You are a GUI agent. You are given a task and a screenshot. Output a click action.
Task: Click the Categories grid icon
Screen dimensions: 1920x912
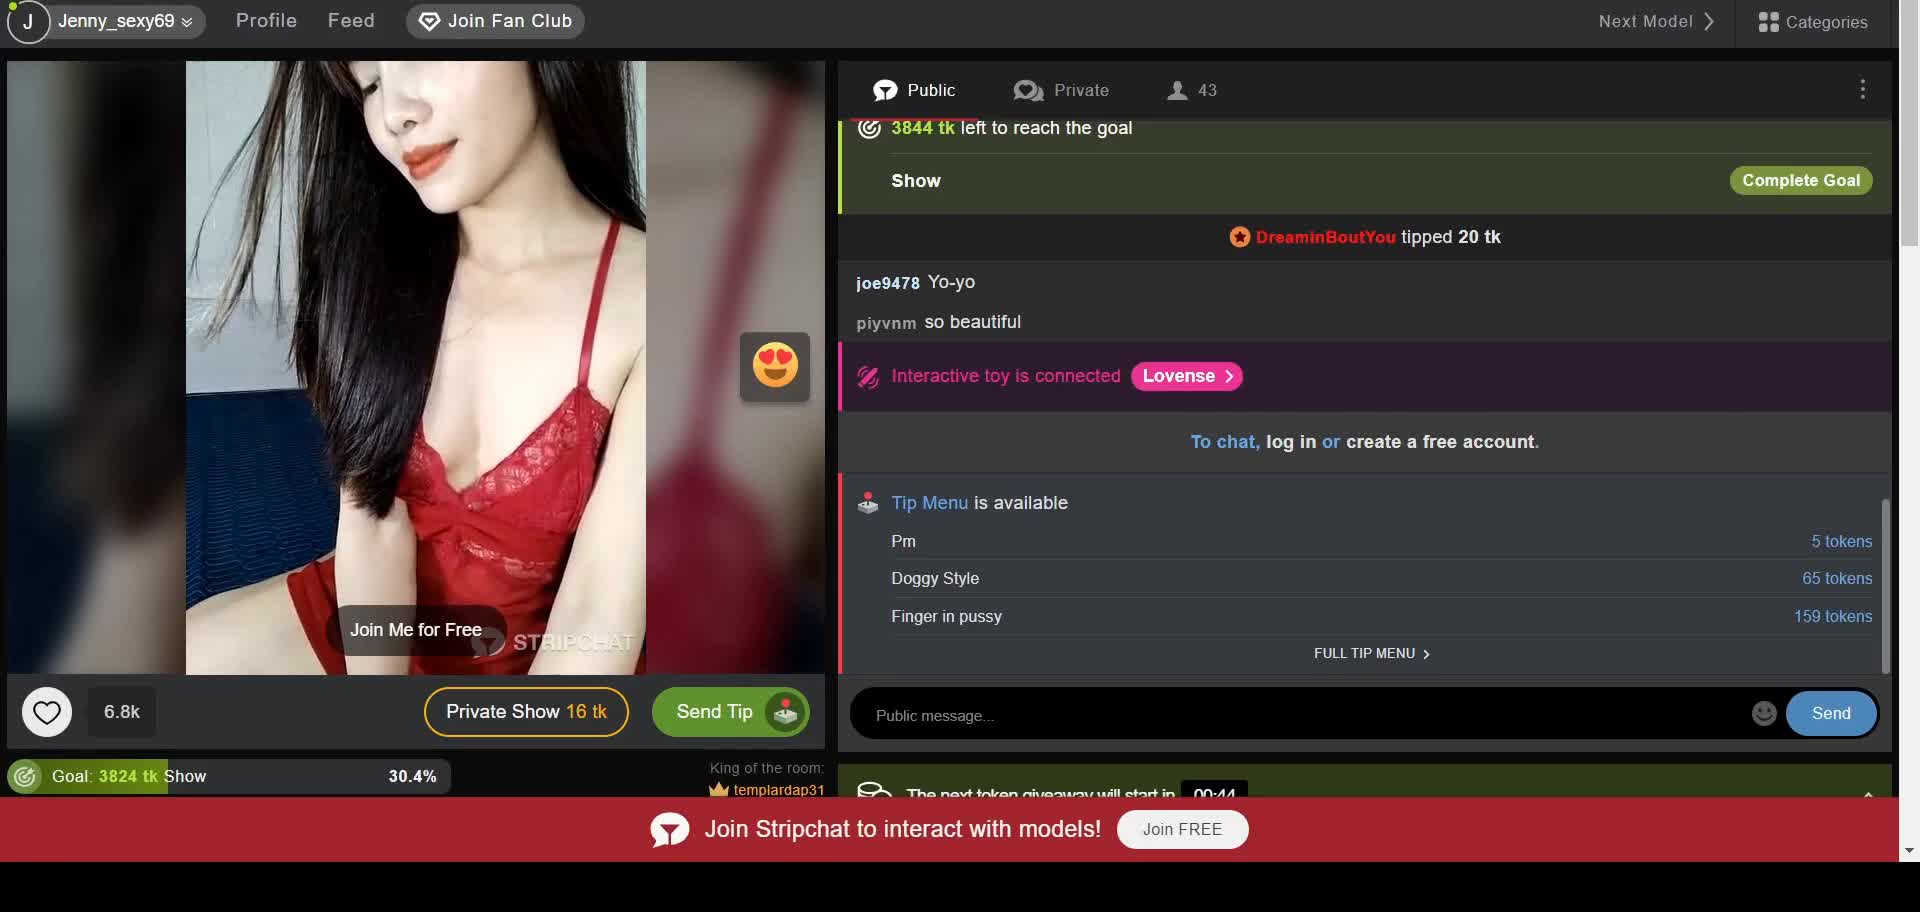coord(1768,22)
